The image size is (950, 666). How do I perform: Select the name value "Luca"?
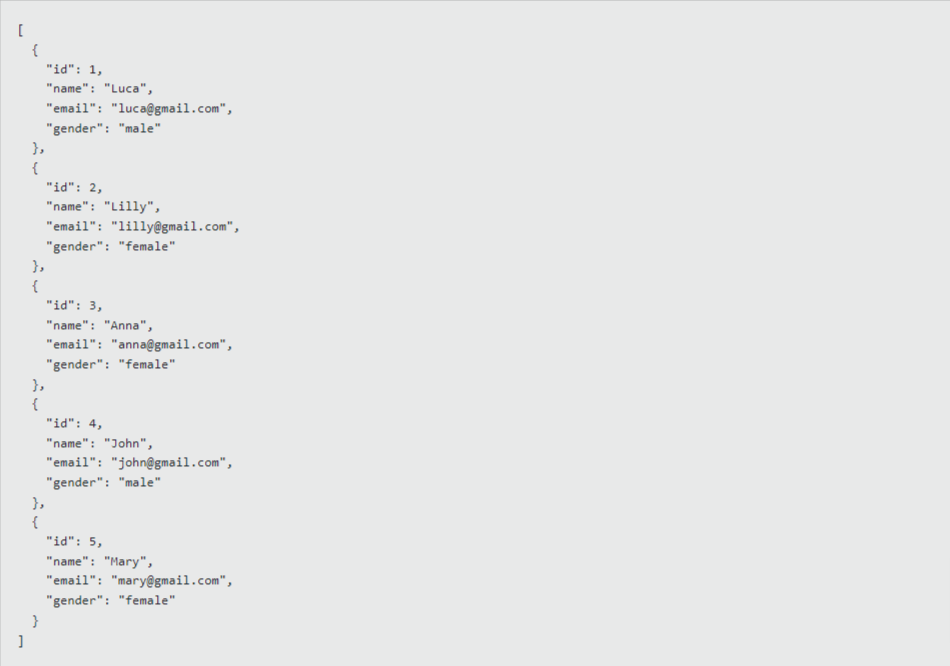125,89
